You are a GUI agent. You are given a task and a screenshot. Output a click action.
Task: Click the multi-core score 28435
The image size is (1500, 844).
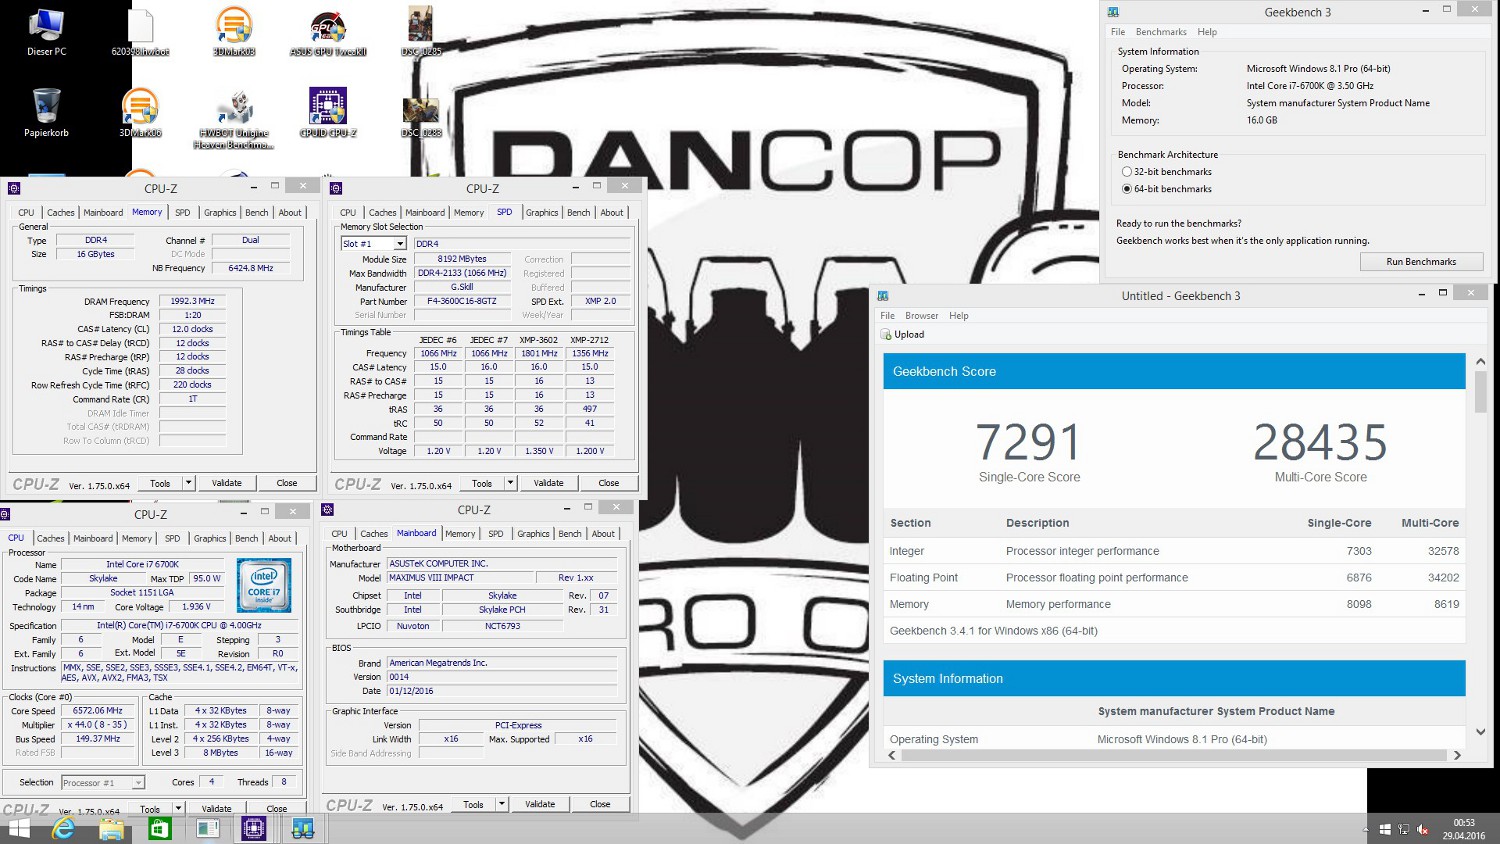1320,442
